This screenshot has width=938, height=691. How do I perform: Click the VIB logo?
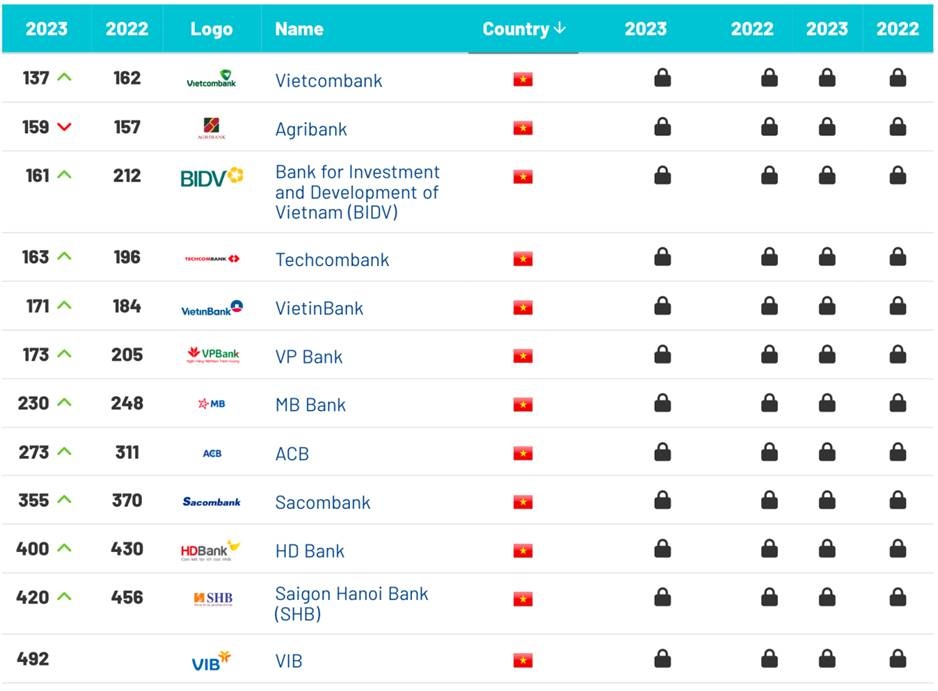point(211,661)
